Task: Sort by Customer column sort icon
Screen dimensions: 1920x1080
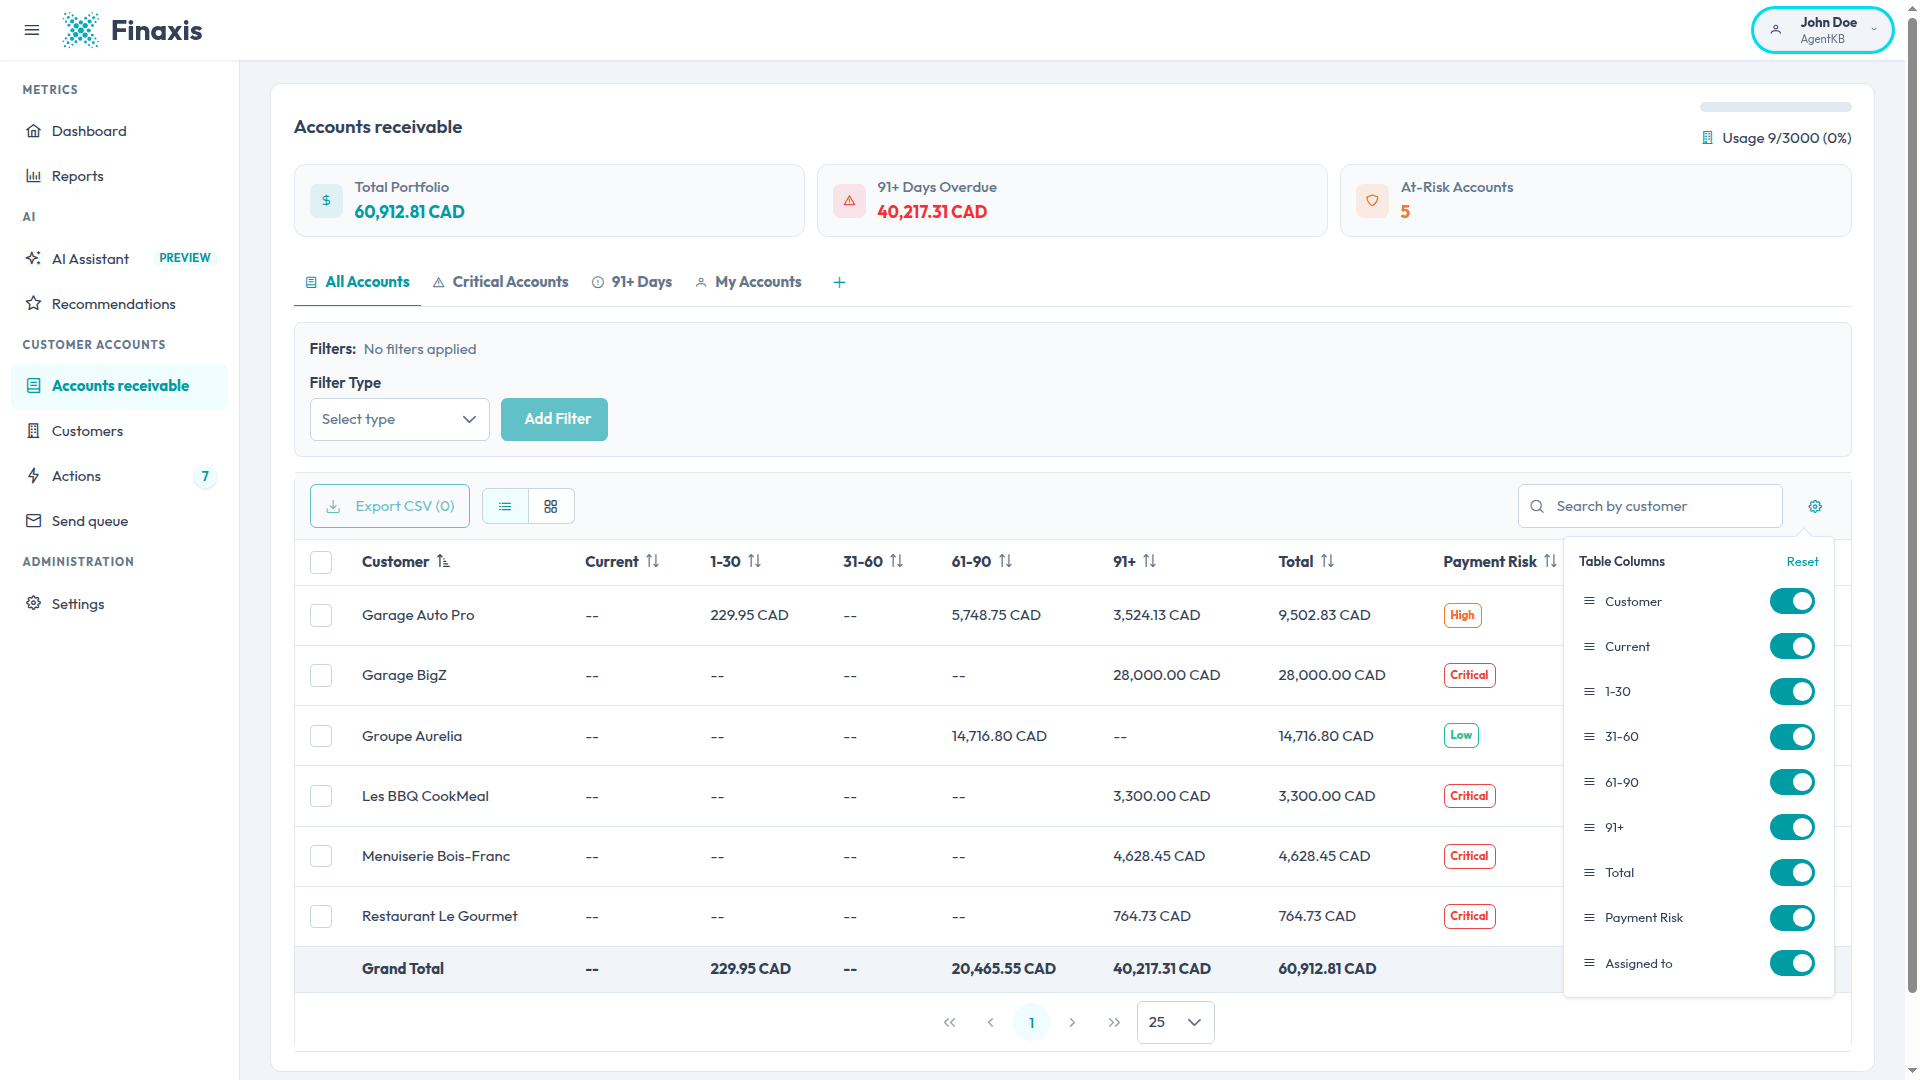Action: [443, 562]
